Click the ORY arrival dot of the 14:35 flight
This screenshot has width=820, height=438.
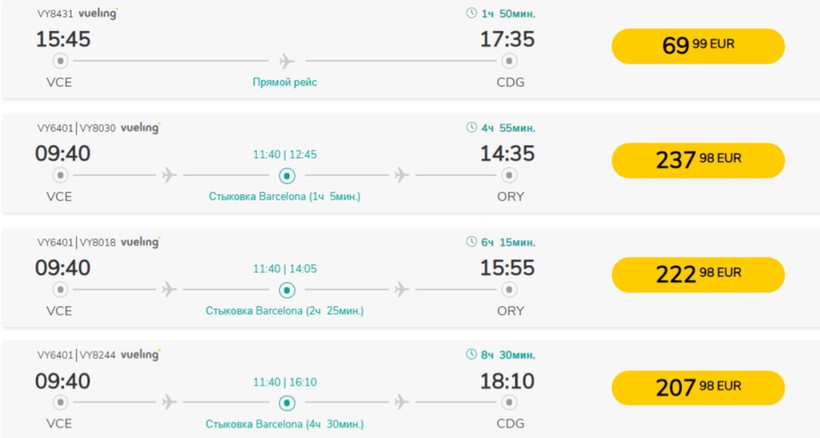pos(510,176)
